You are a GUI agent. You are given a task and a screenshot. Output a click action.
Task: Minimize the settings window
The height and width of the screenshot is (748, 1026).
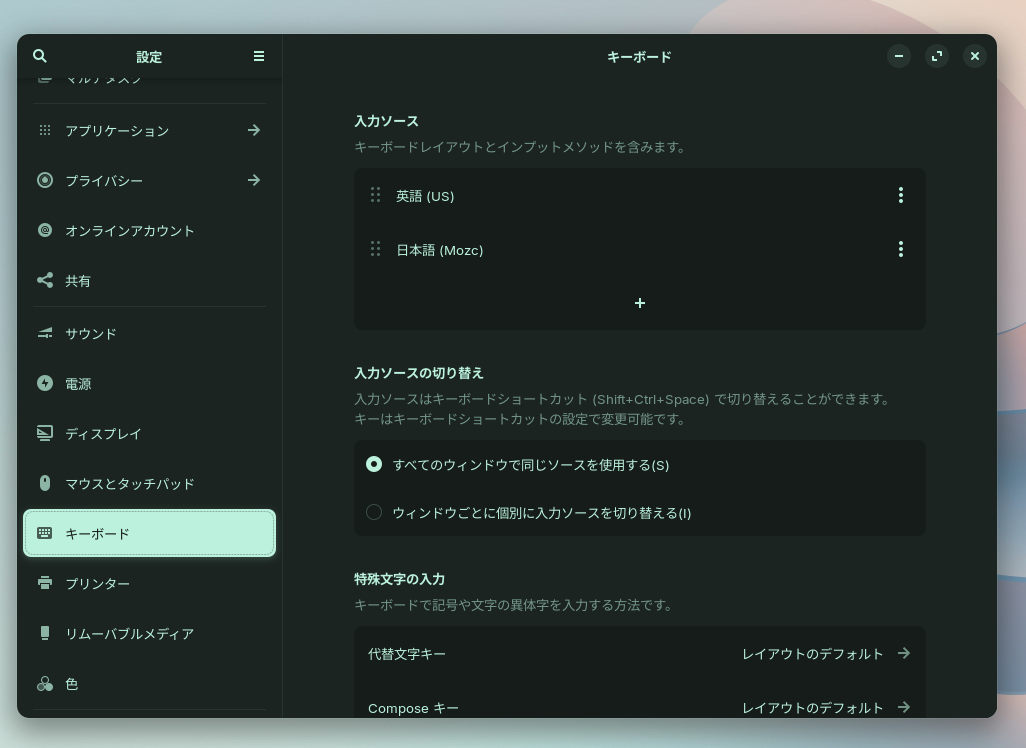tap(899, 56)
